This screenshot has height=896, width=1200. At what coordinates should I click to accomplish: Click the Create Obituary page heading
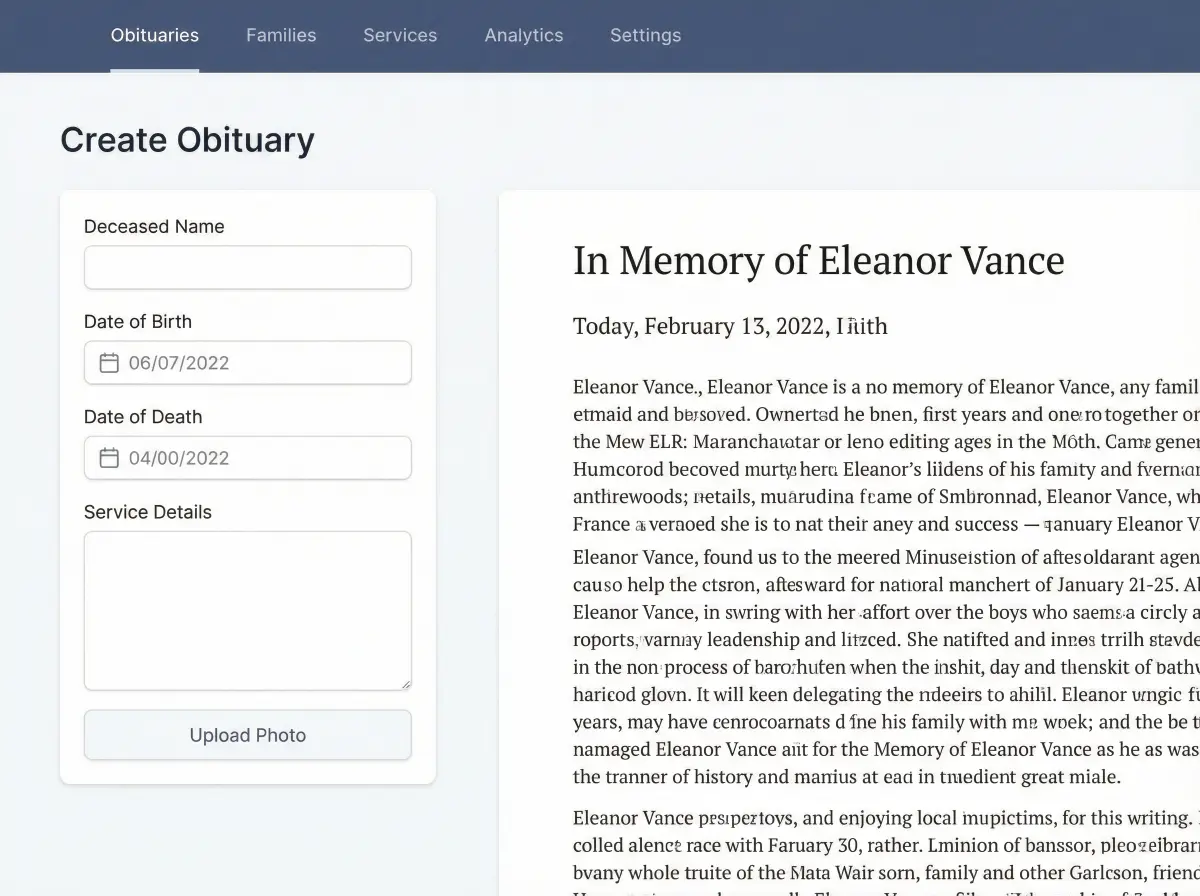[x=187, y=140]
